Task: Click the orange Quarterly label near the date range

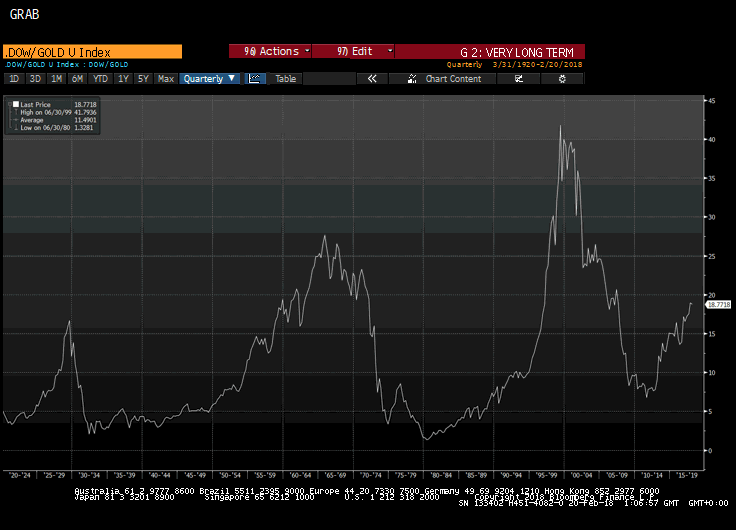Action: [x=464, y=65]
